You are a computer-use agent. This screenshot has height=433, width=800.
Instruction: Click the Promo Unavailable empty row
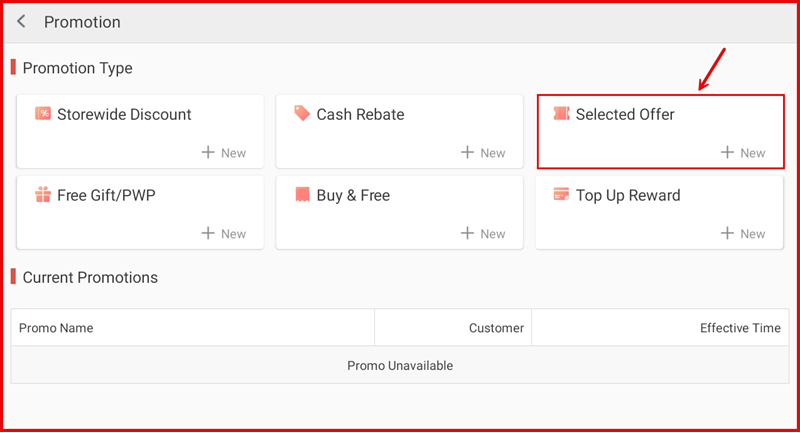400,366
